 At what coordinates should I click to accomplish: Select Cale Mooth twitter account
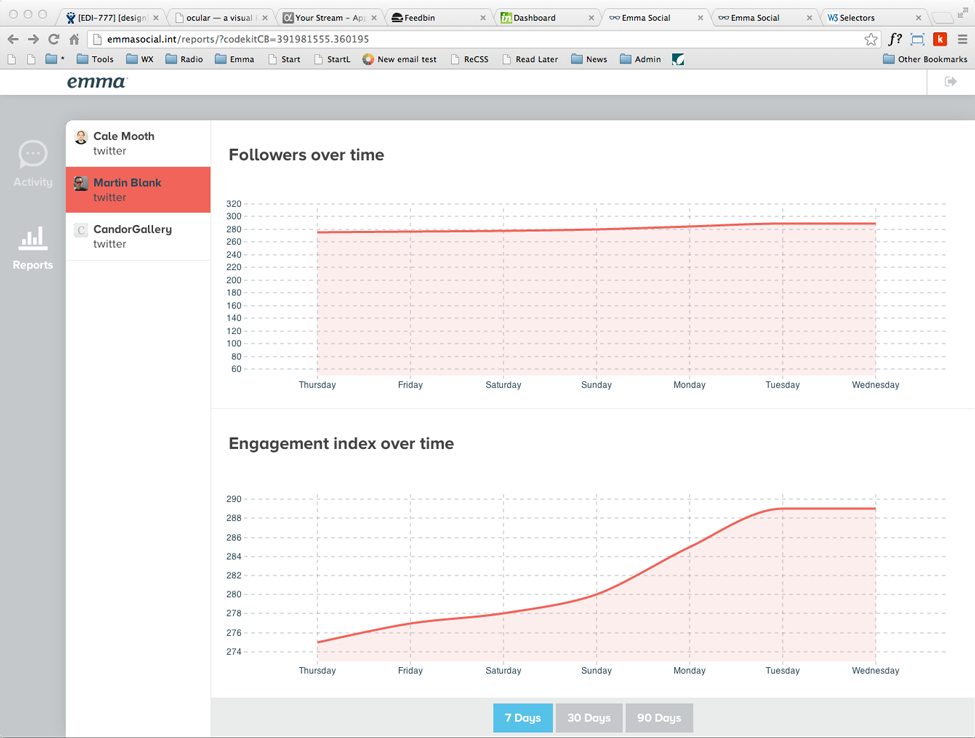(138, 143)
